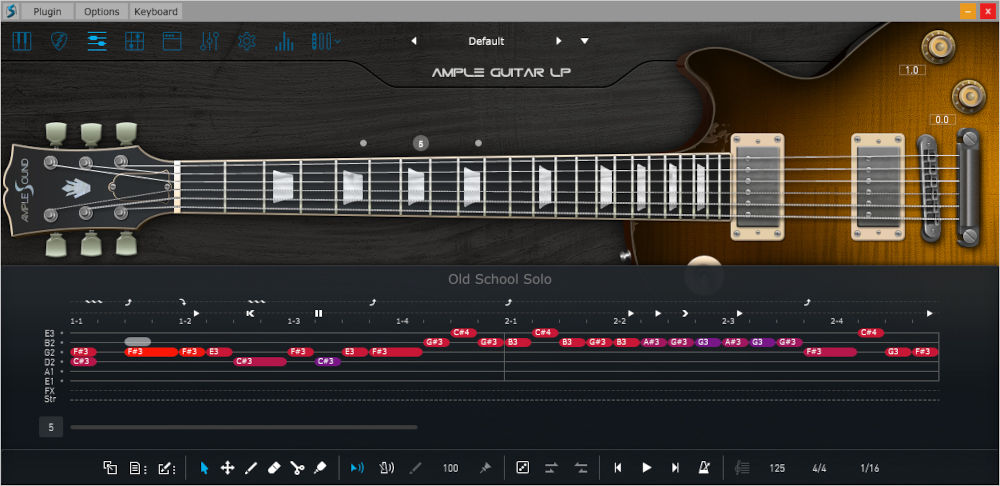Click the first swap-arrows icon
1000x486 pixels.
pos(551,468)
